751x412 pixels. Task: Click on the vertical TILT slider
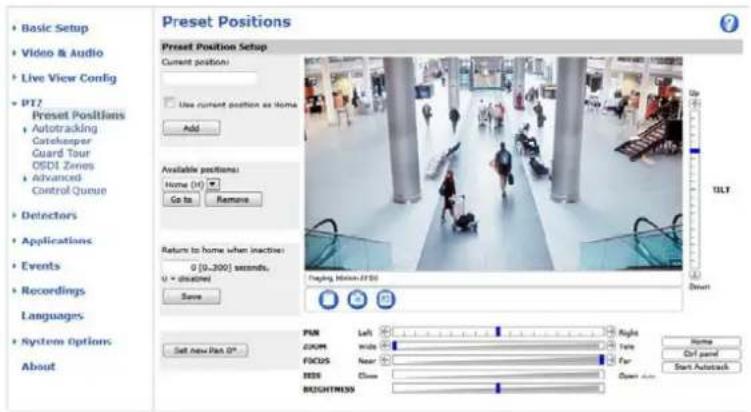click(694, 189)
